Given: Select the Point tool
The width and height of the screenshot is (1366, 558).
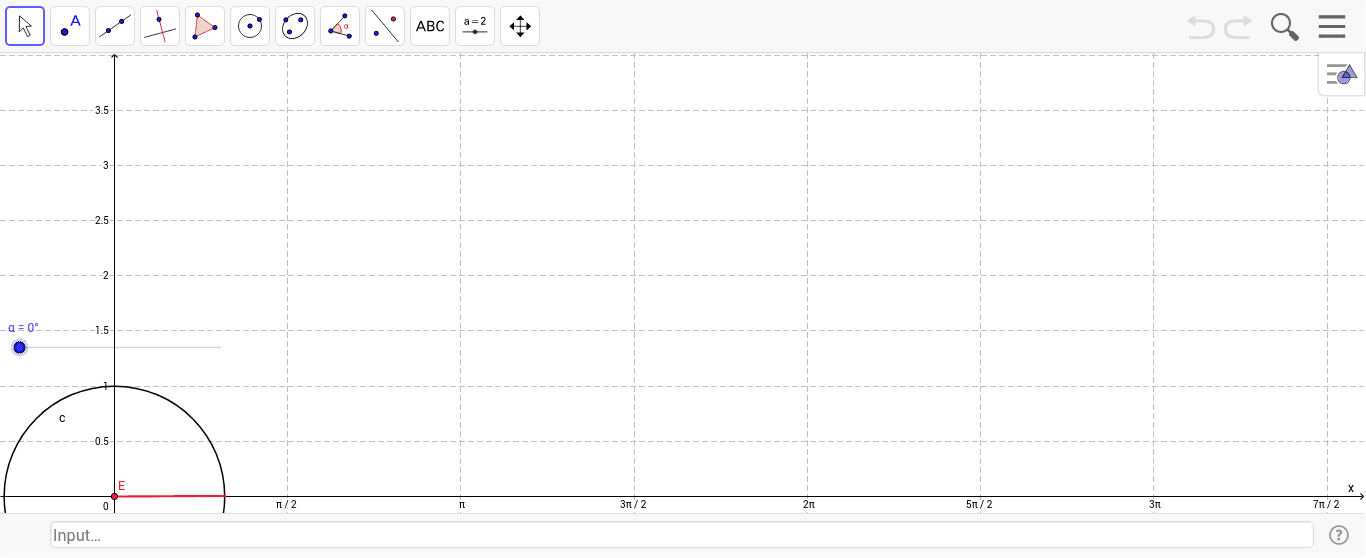Looking at the screenshot, I should [x=70, y=26].
